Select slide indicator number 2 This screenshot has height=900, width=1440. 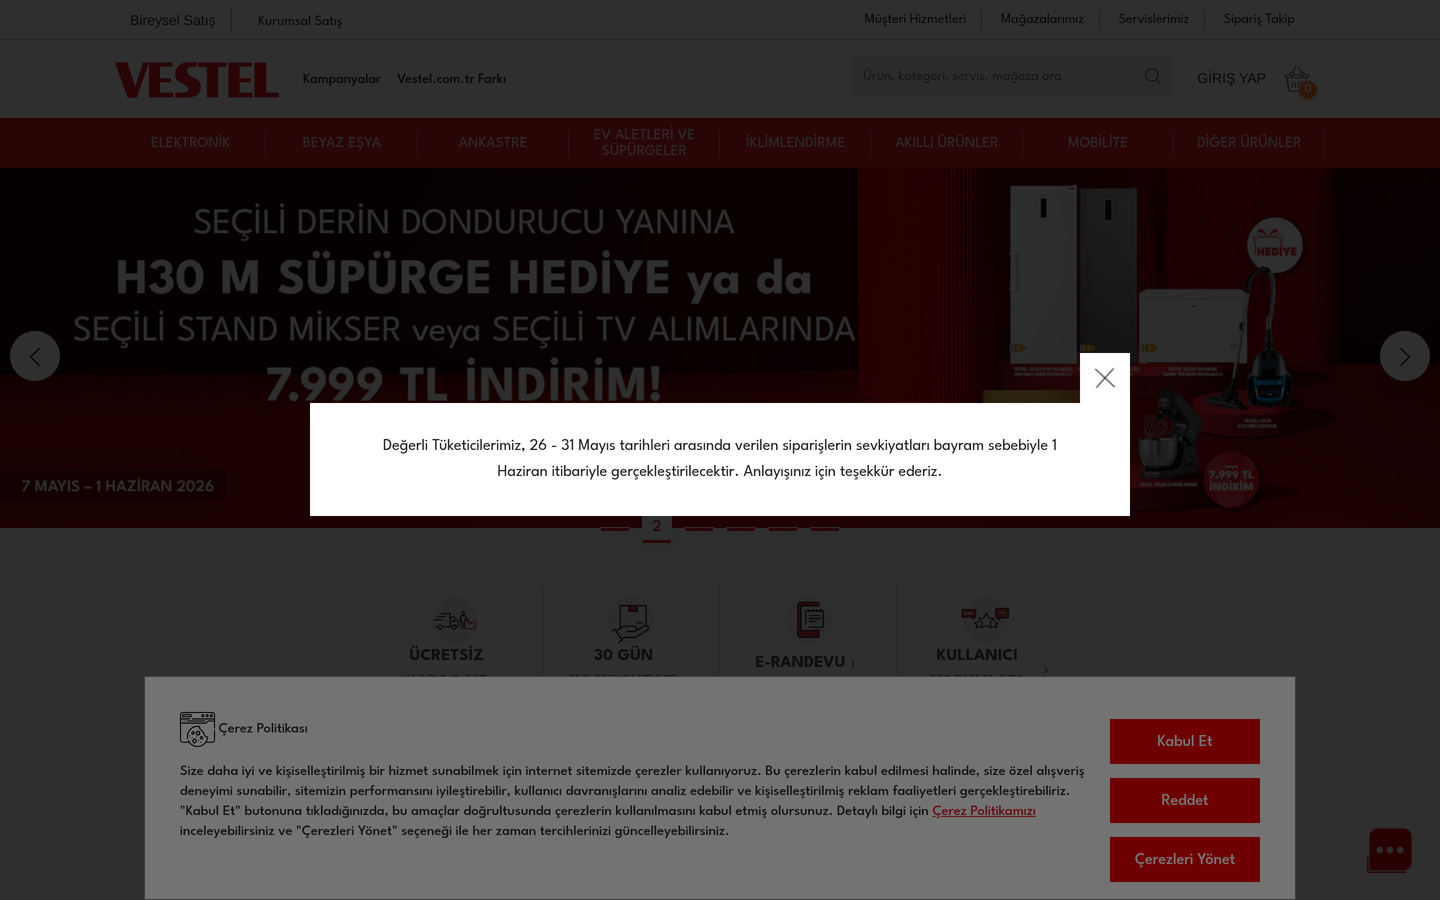(x=657, y=527)
